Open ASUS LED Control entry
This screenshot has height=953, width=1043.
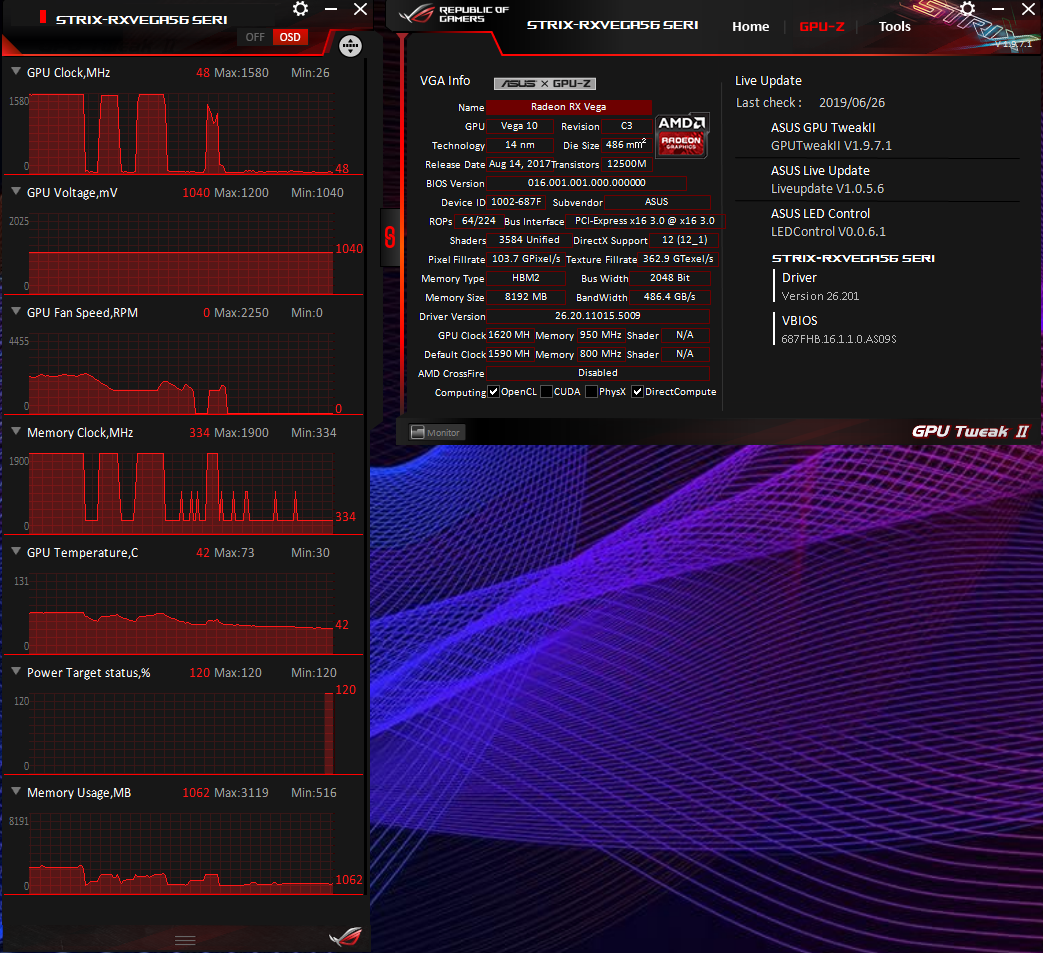[828, 223]
